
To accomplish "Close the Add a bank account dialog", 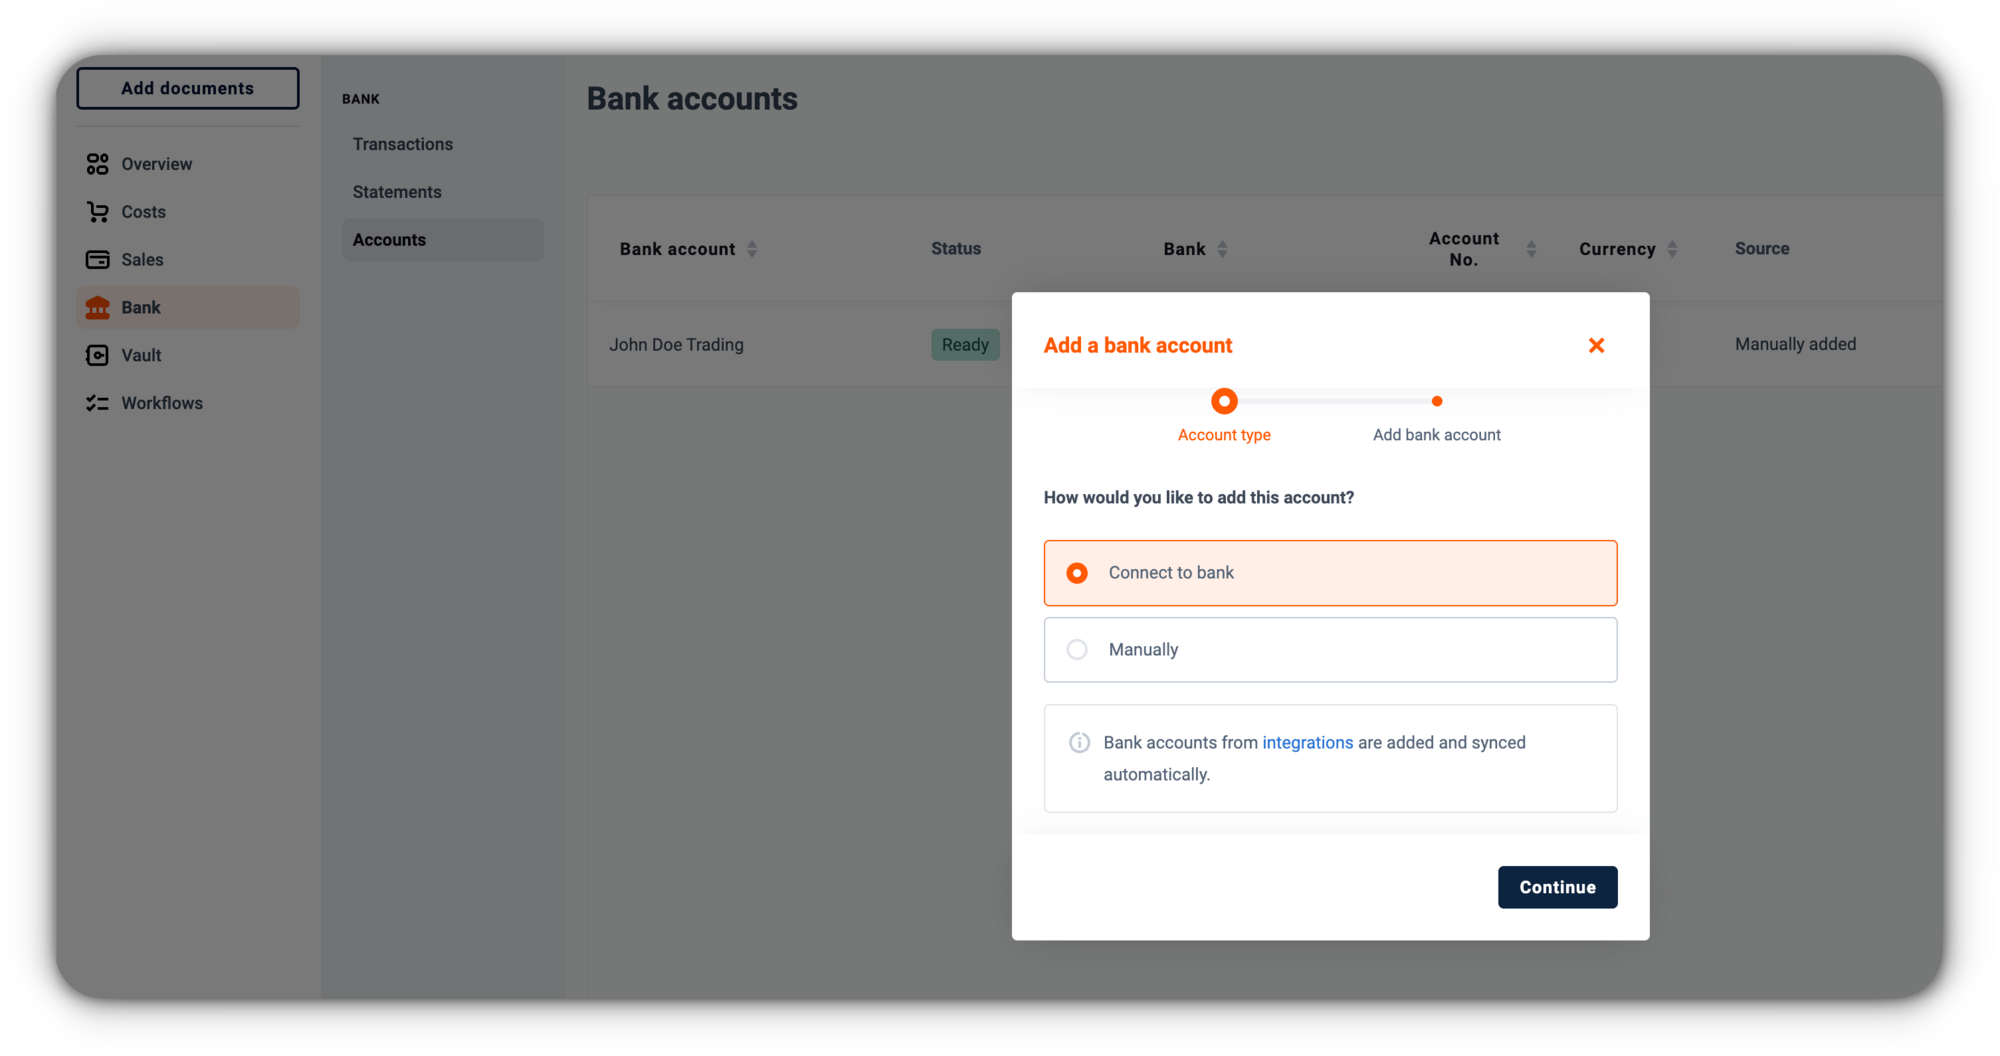I will click(1596, 345).
